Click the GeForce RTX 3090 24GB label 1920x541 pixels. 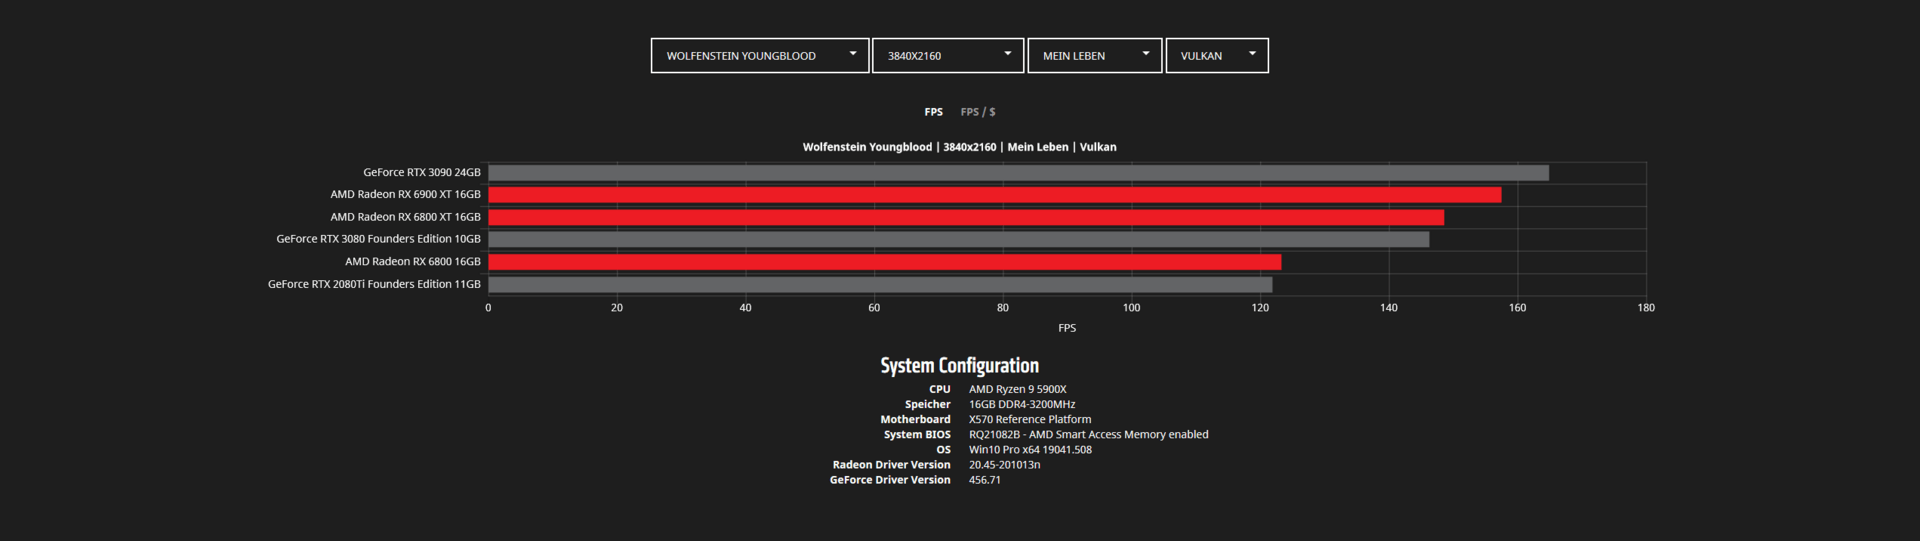421,173
